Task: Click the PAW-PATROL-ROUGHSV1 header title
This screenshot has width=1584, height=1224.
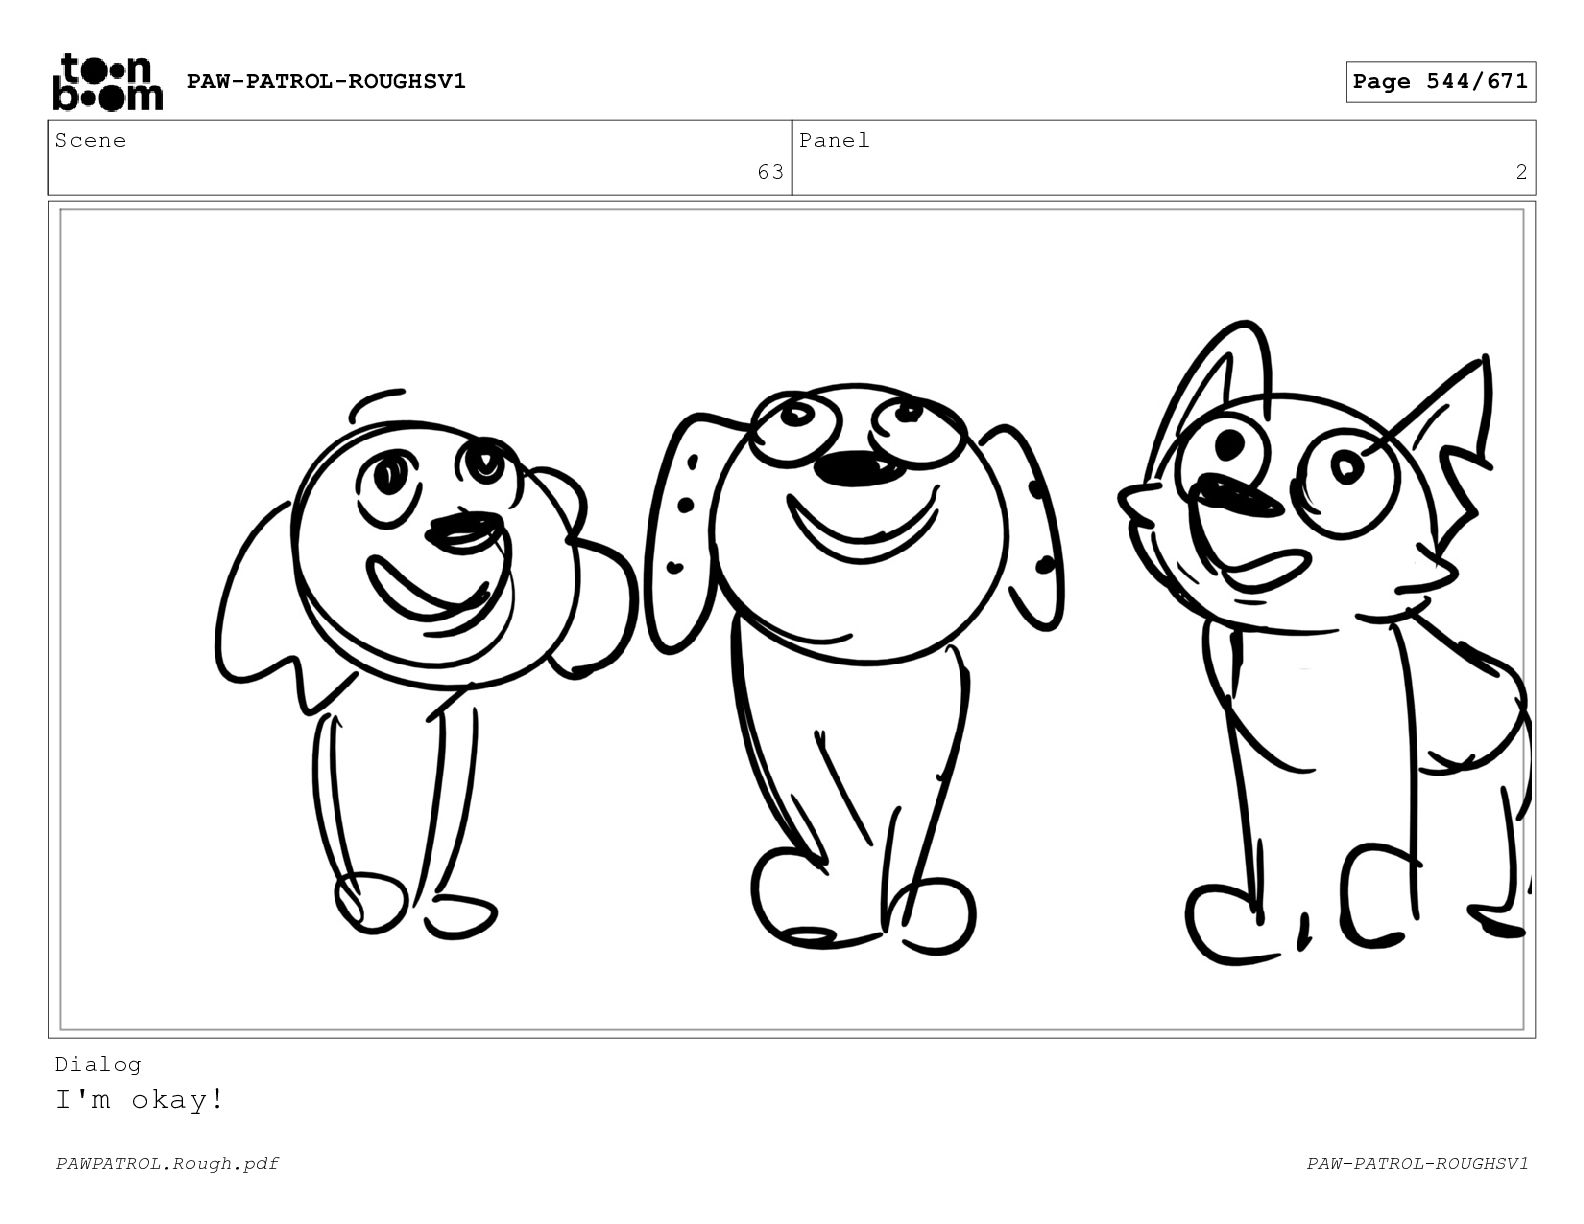Action: pyautogui.click(x=326, y=81)
